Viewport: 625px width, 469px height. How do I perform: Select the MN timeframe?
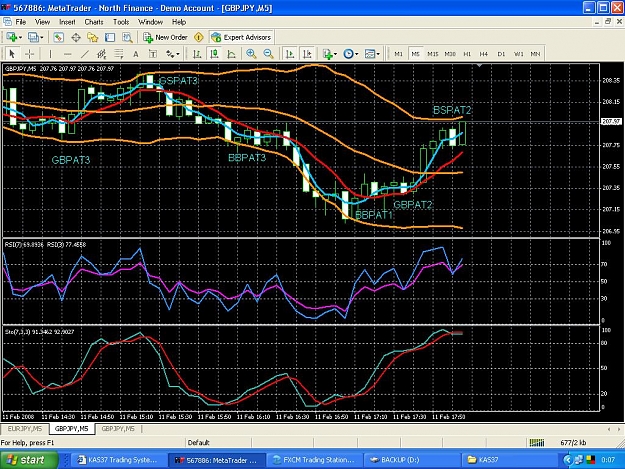535,54
